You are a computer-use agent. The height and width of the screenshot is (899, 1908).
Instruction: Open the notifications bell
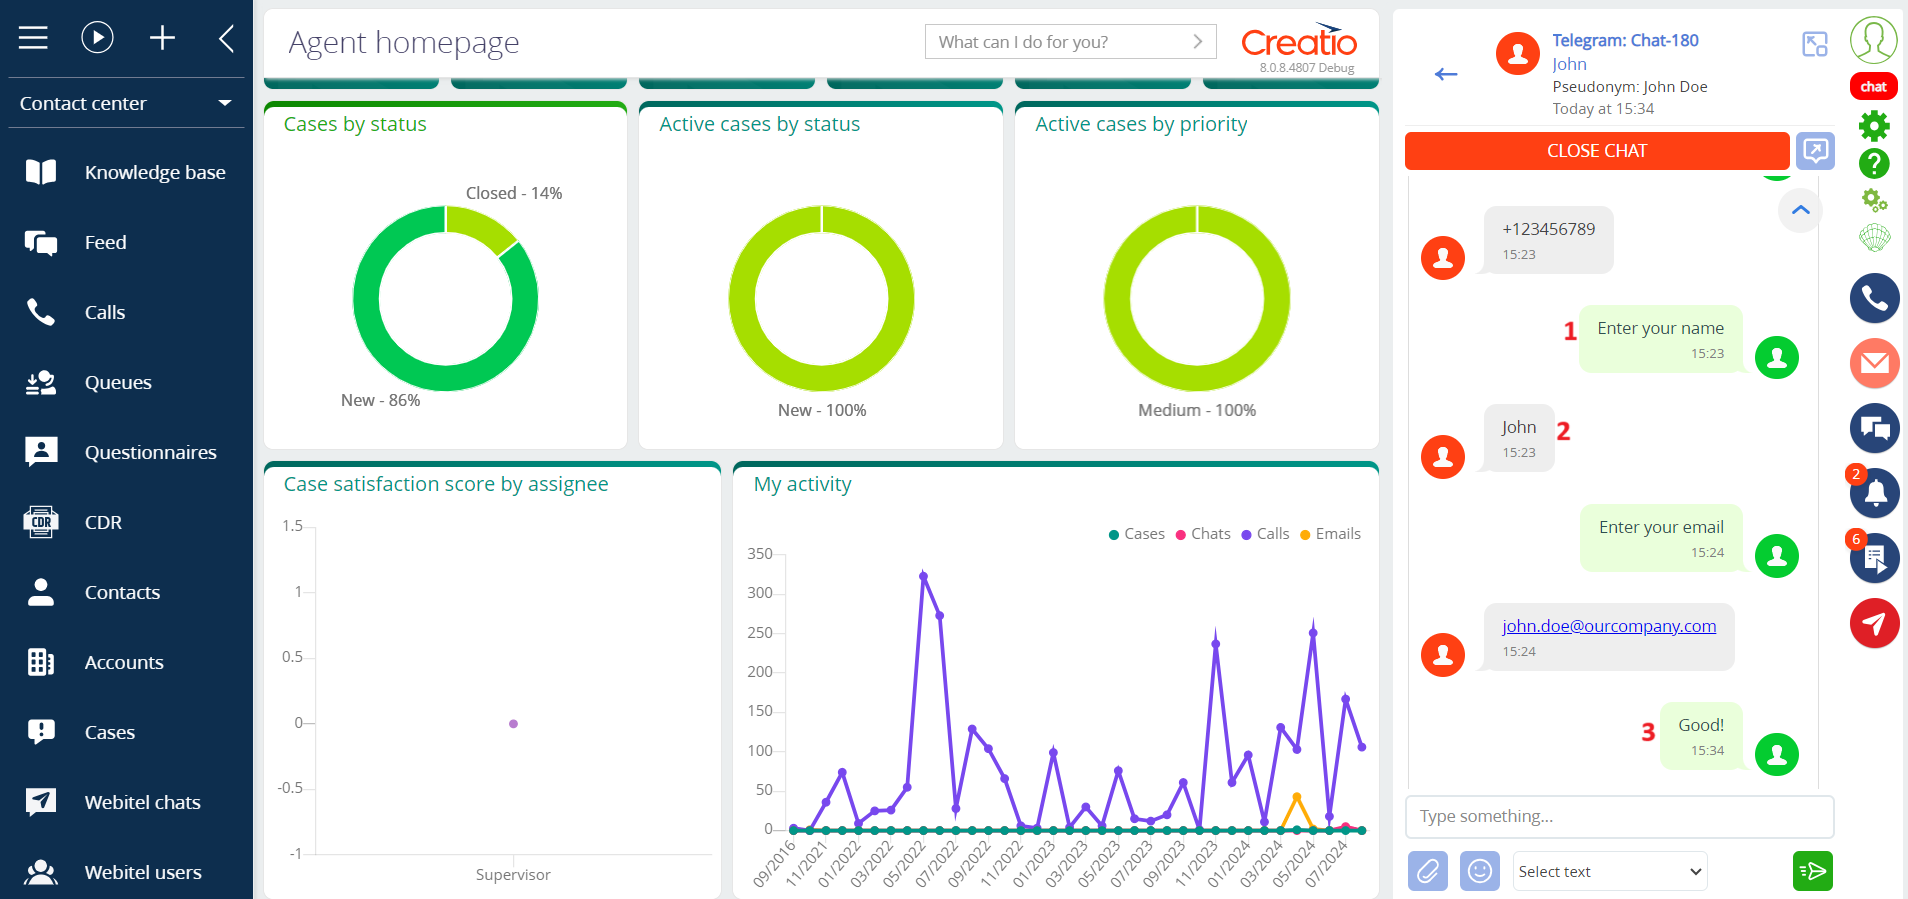1874,493
